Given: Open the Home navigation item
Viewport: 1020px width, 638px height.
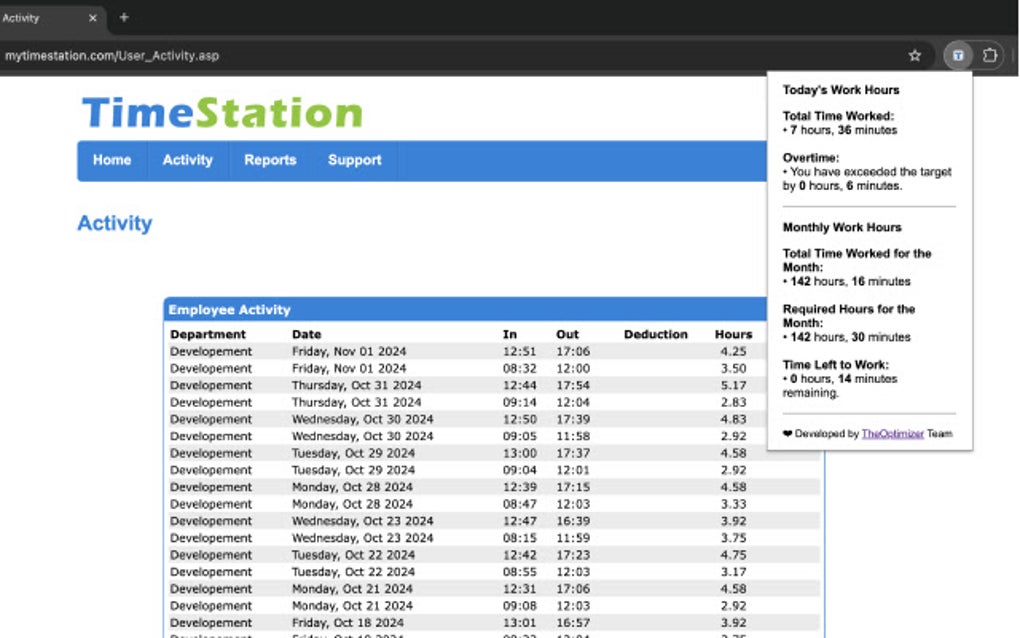Looking at the screenshot, I should (112, 160).
